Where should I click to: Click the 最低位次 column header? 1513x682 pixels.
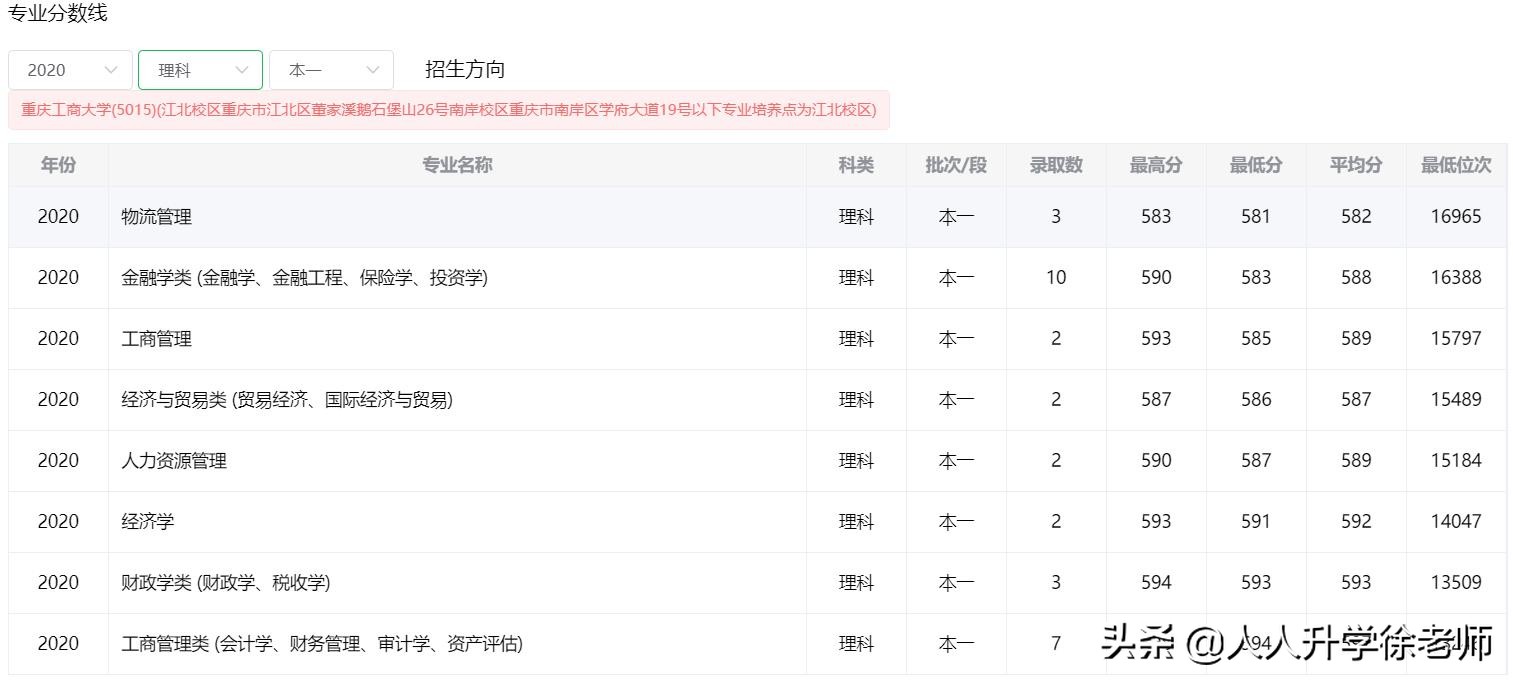coord(1455,165)
